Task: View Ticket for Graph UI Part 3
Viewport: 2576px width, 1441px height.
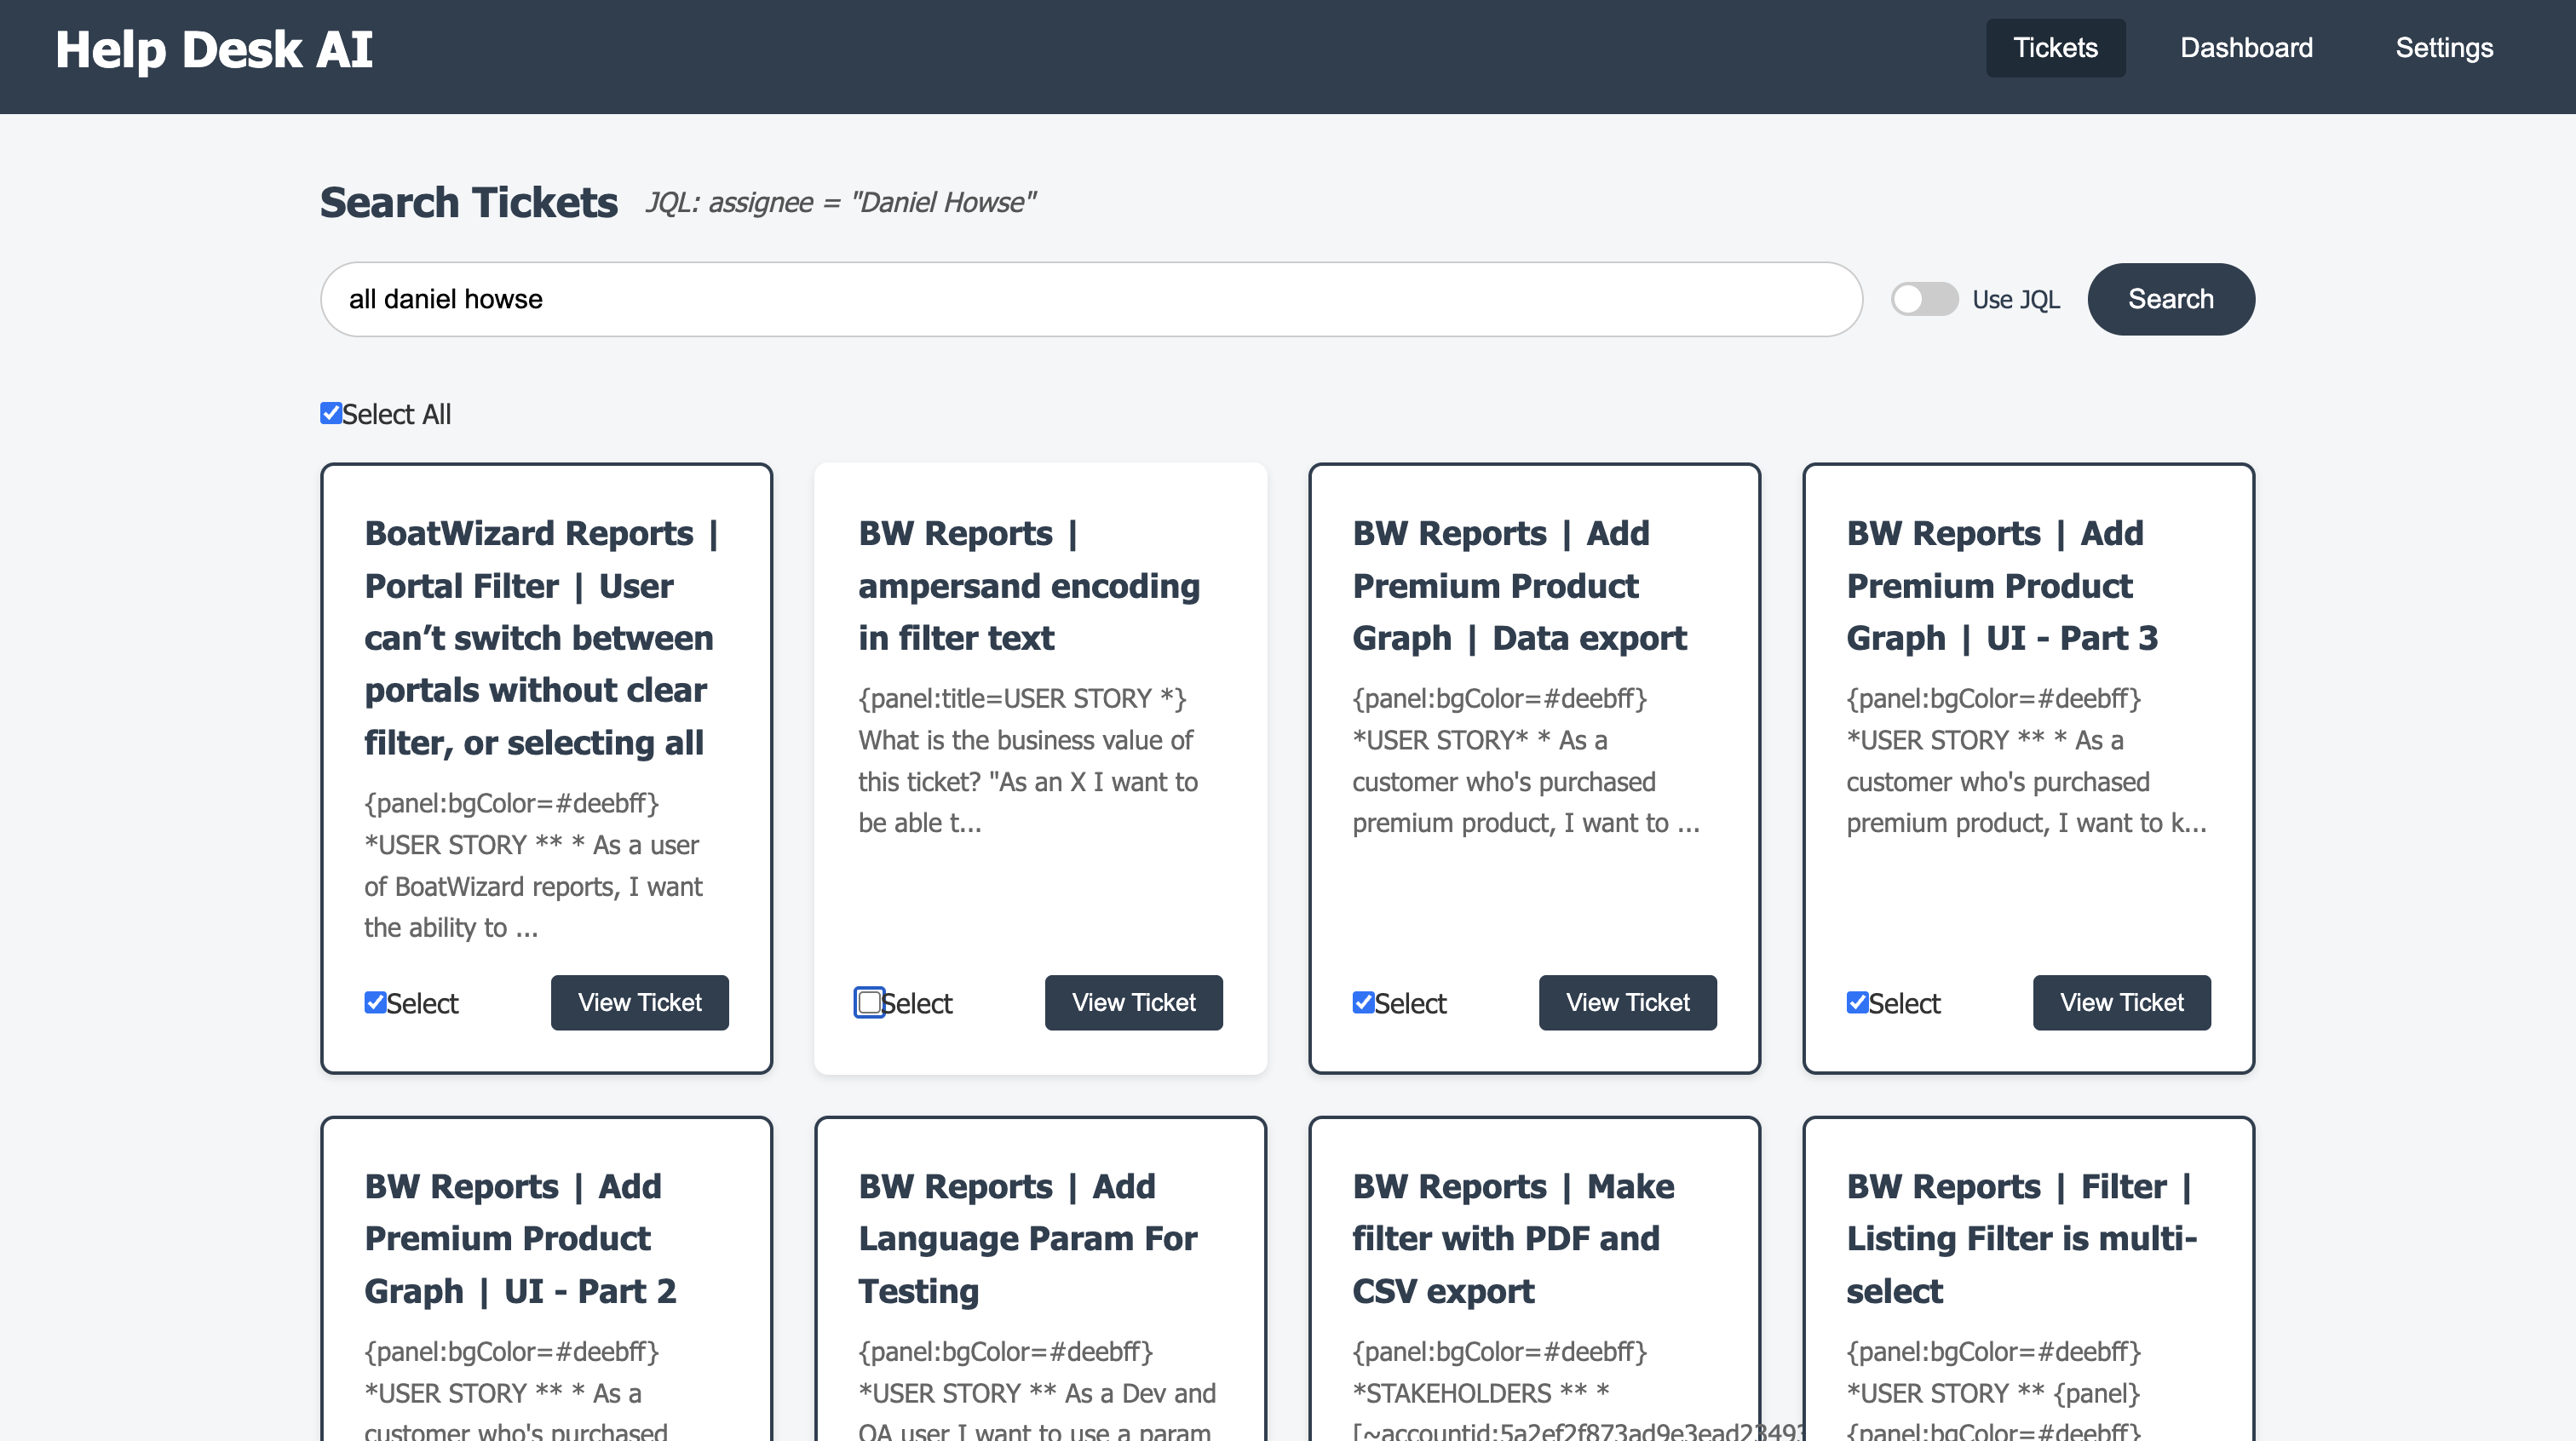Action: point(2121,1002)
